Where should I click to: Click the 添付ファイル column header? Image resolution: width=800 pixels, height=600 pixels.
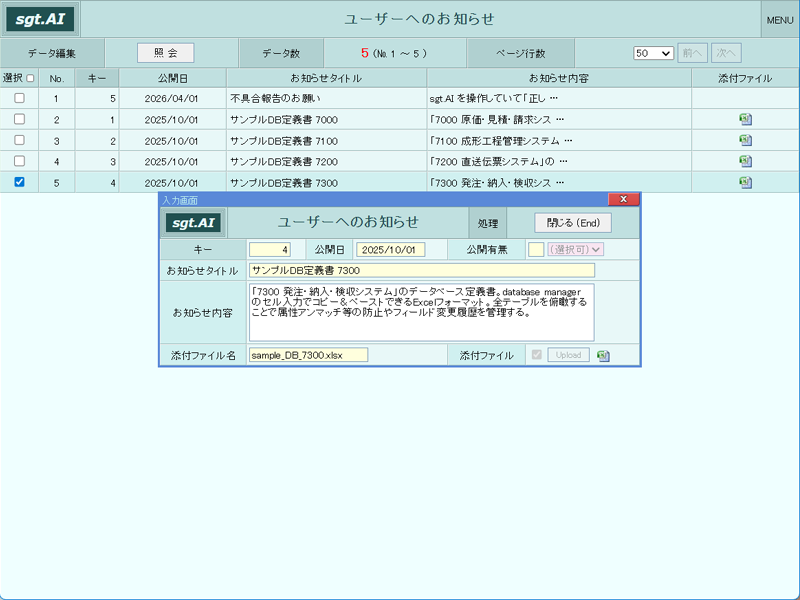(x=745, y=78)
